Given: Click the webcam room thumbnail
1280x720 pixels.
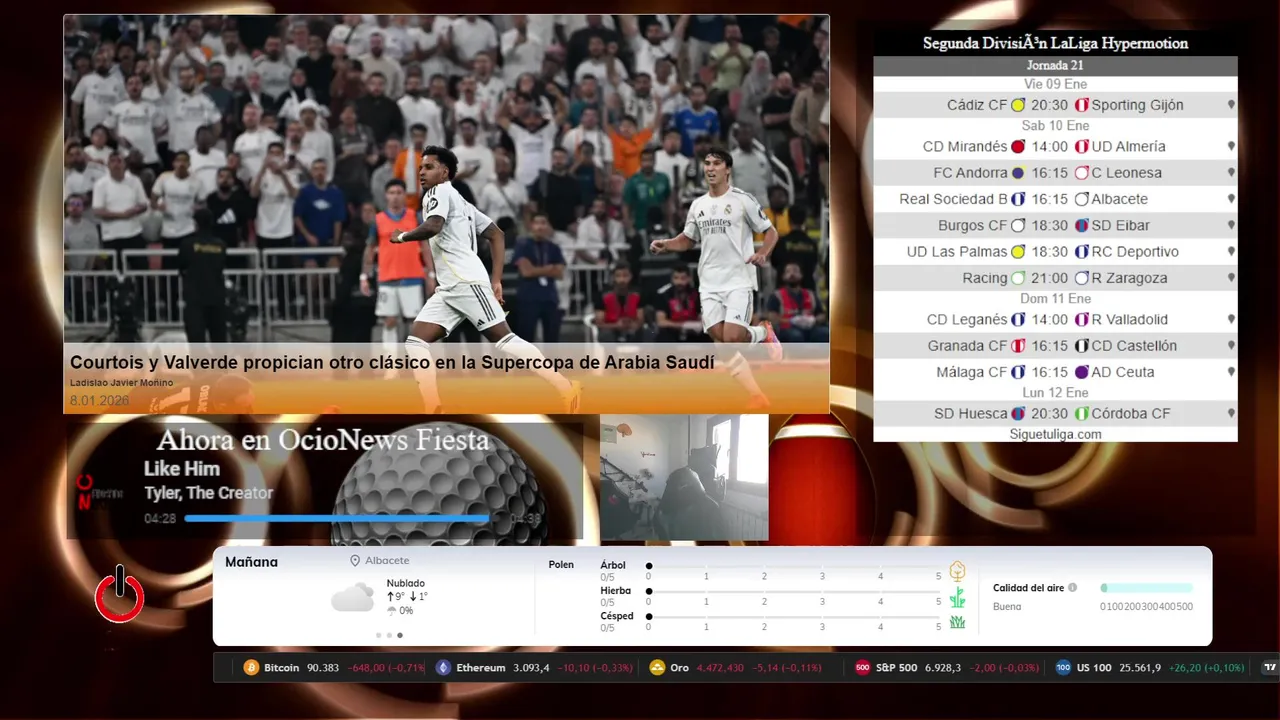Looking at the screenshot, I should (684, 477).
